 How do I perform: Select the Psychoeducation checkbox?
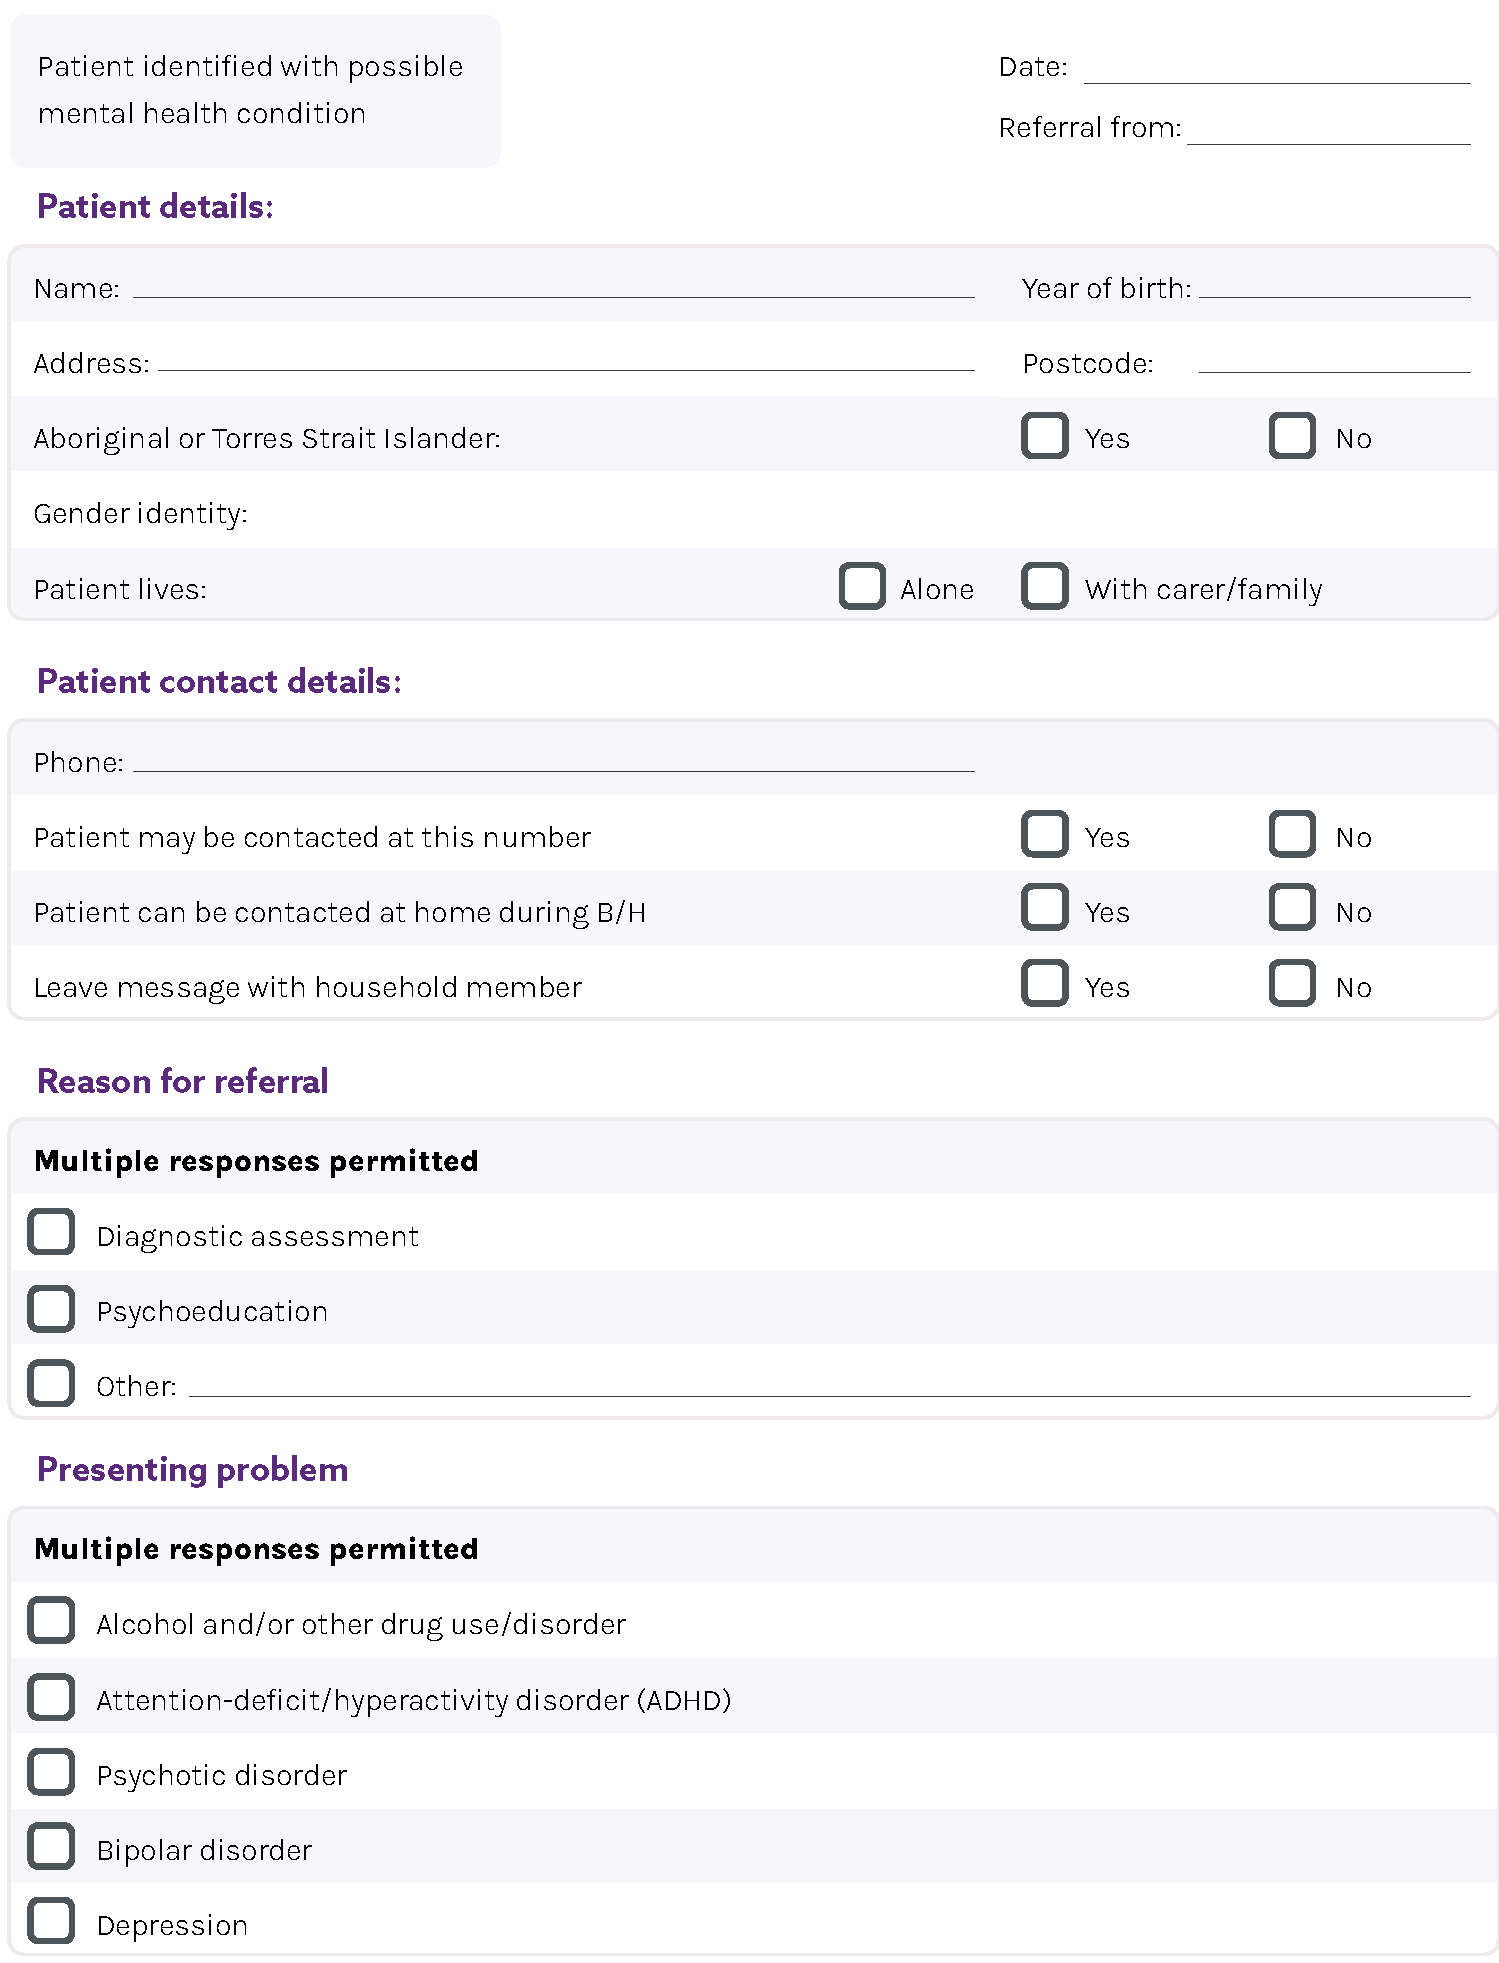pyautogui.click(x=51, y=1309)
